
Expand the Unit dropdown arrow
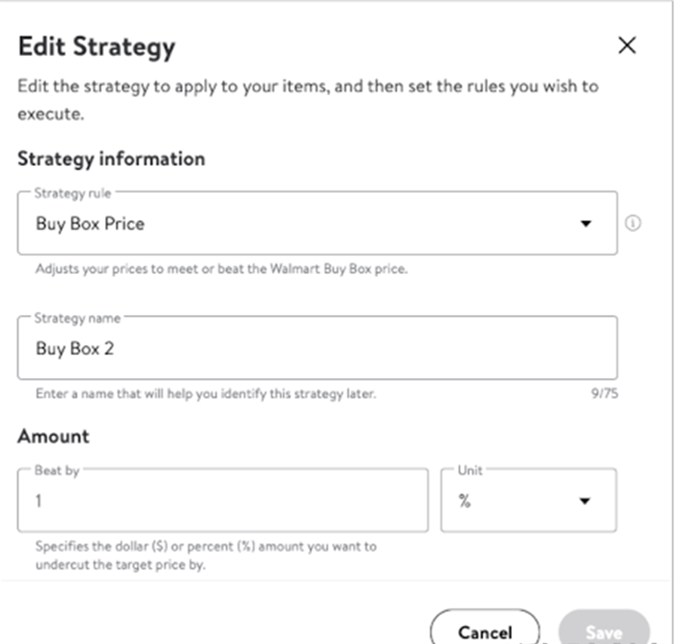(x=585, y=501)
